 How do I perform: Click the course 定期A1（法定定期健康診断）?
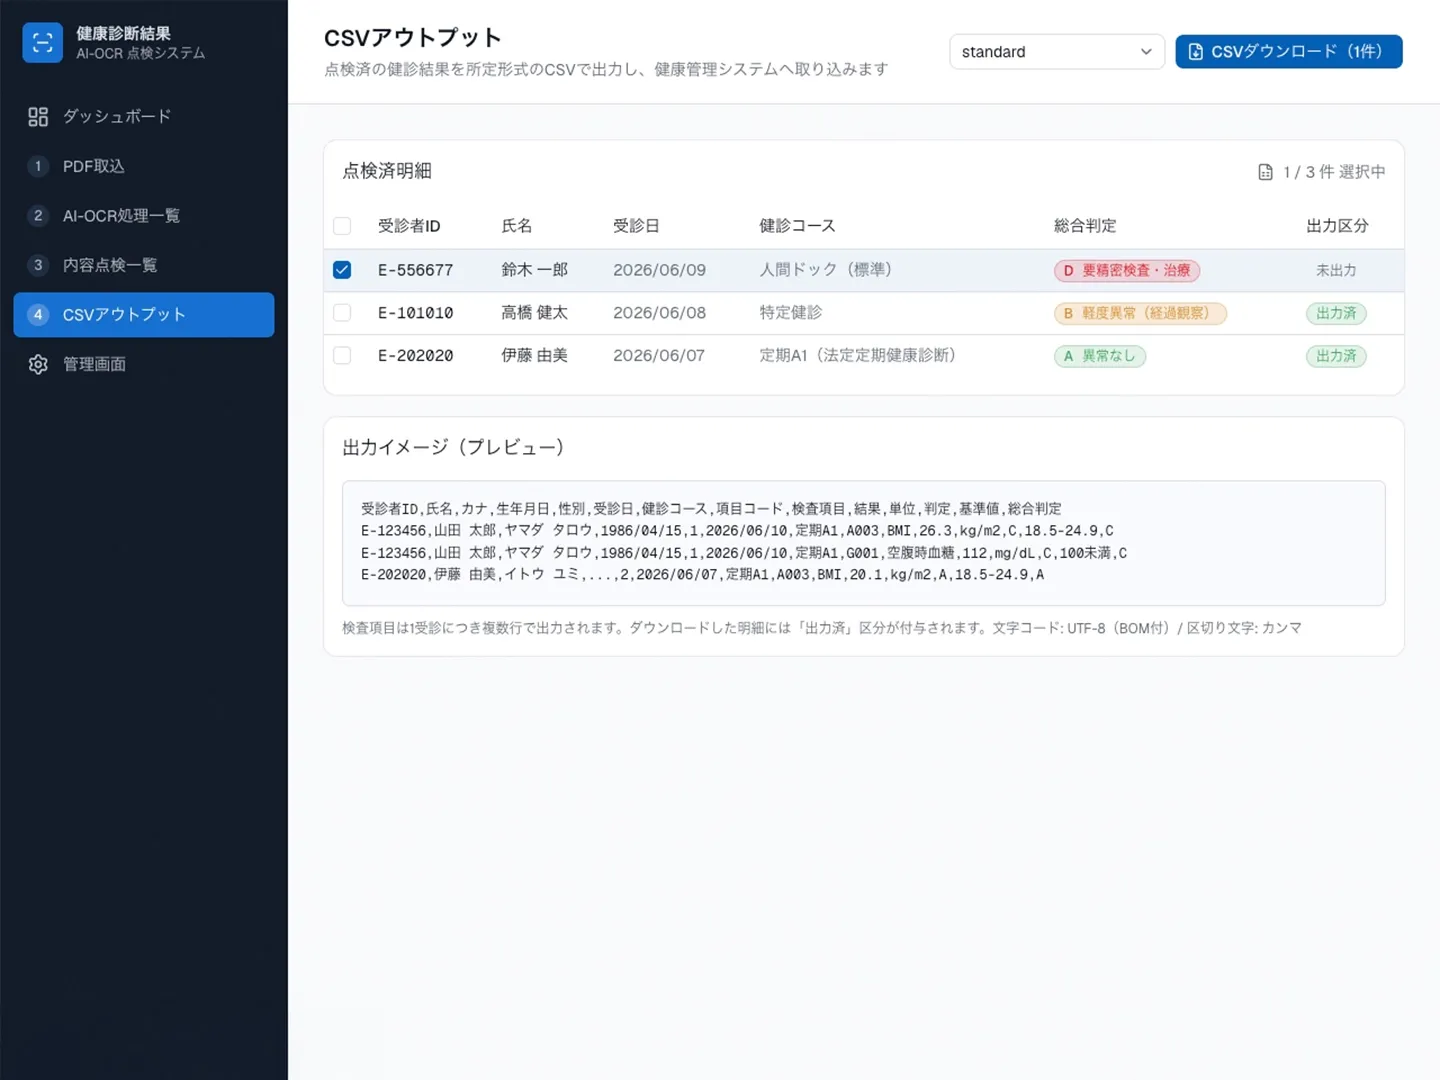[857, 355]
